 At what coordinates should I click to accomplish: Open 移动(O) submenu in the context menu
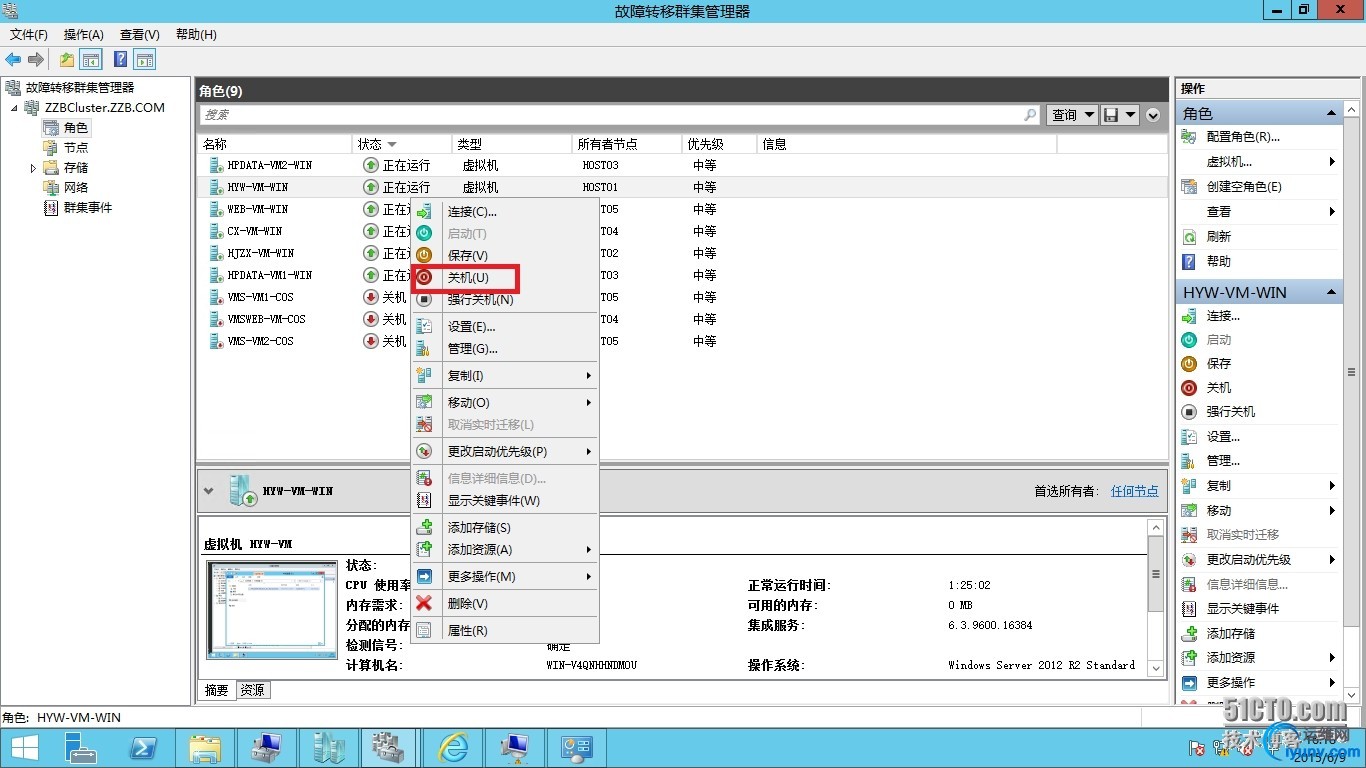click(505, 402)
